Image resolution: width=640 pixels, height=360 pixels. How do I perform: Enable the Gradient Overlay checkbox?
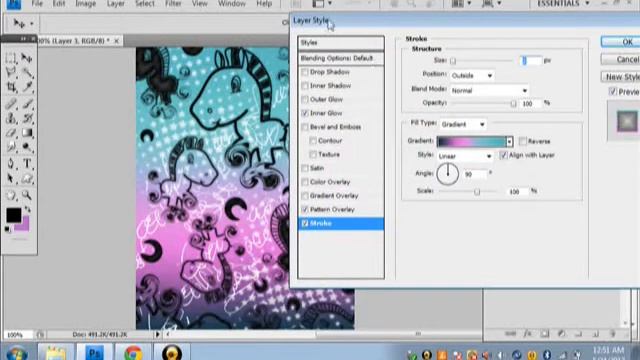[x=305, y=196]
